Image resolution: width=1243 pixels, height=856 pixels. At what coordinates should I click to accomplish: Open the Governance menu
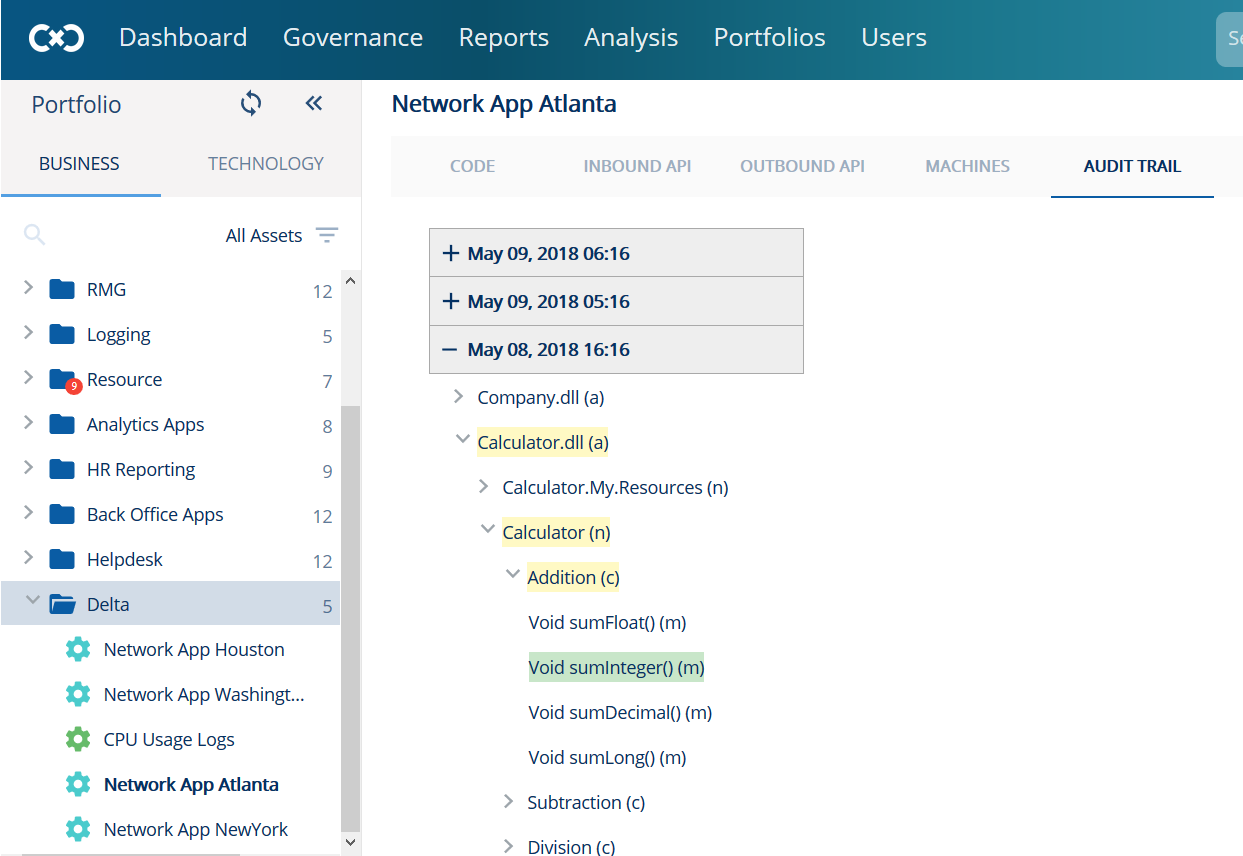(353, 38)
